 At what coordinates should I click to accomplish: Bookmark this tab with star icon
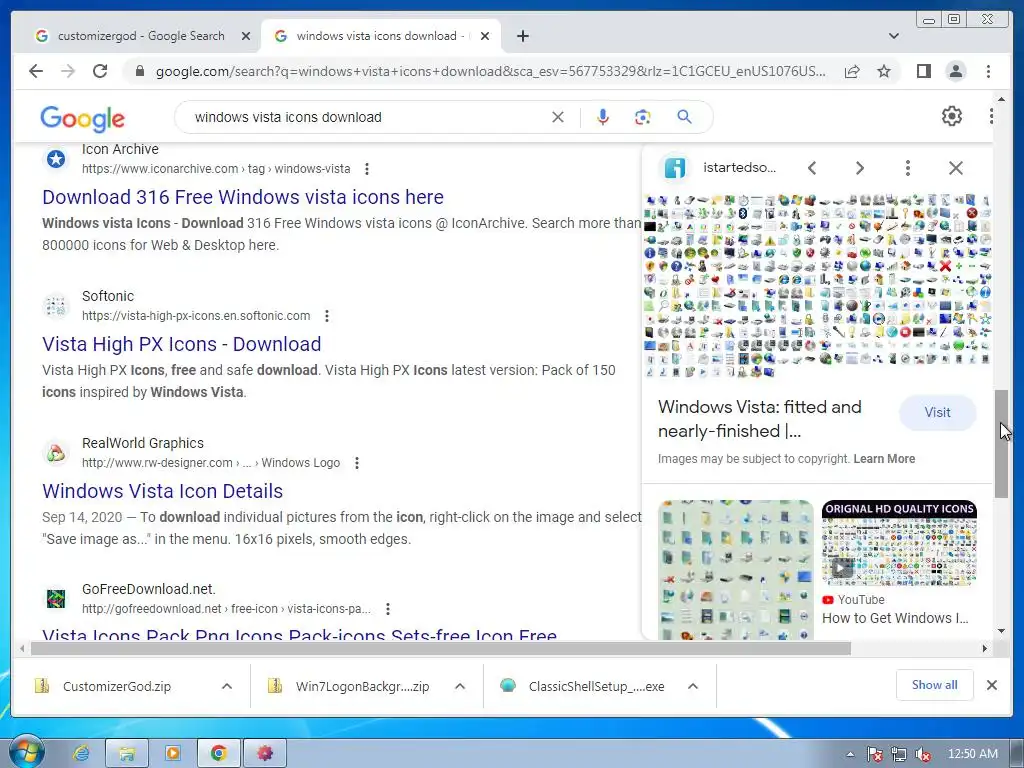884,71
